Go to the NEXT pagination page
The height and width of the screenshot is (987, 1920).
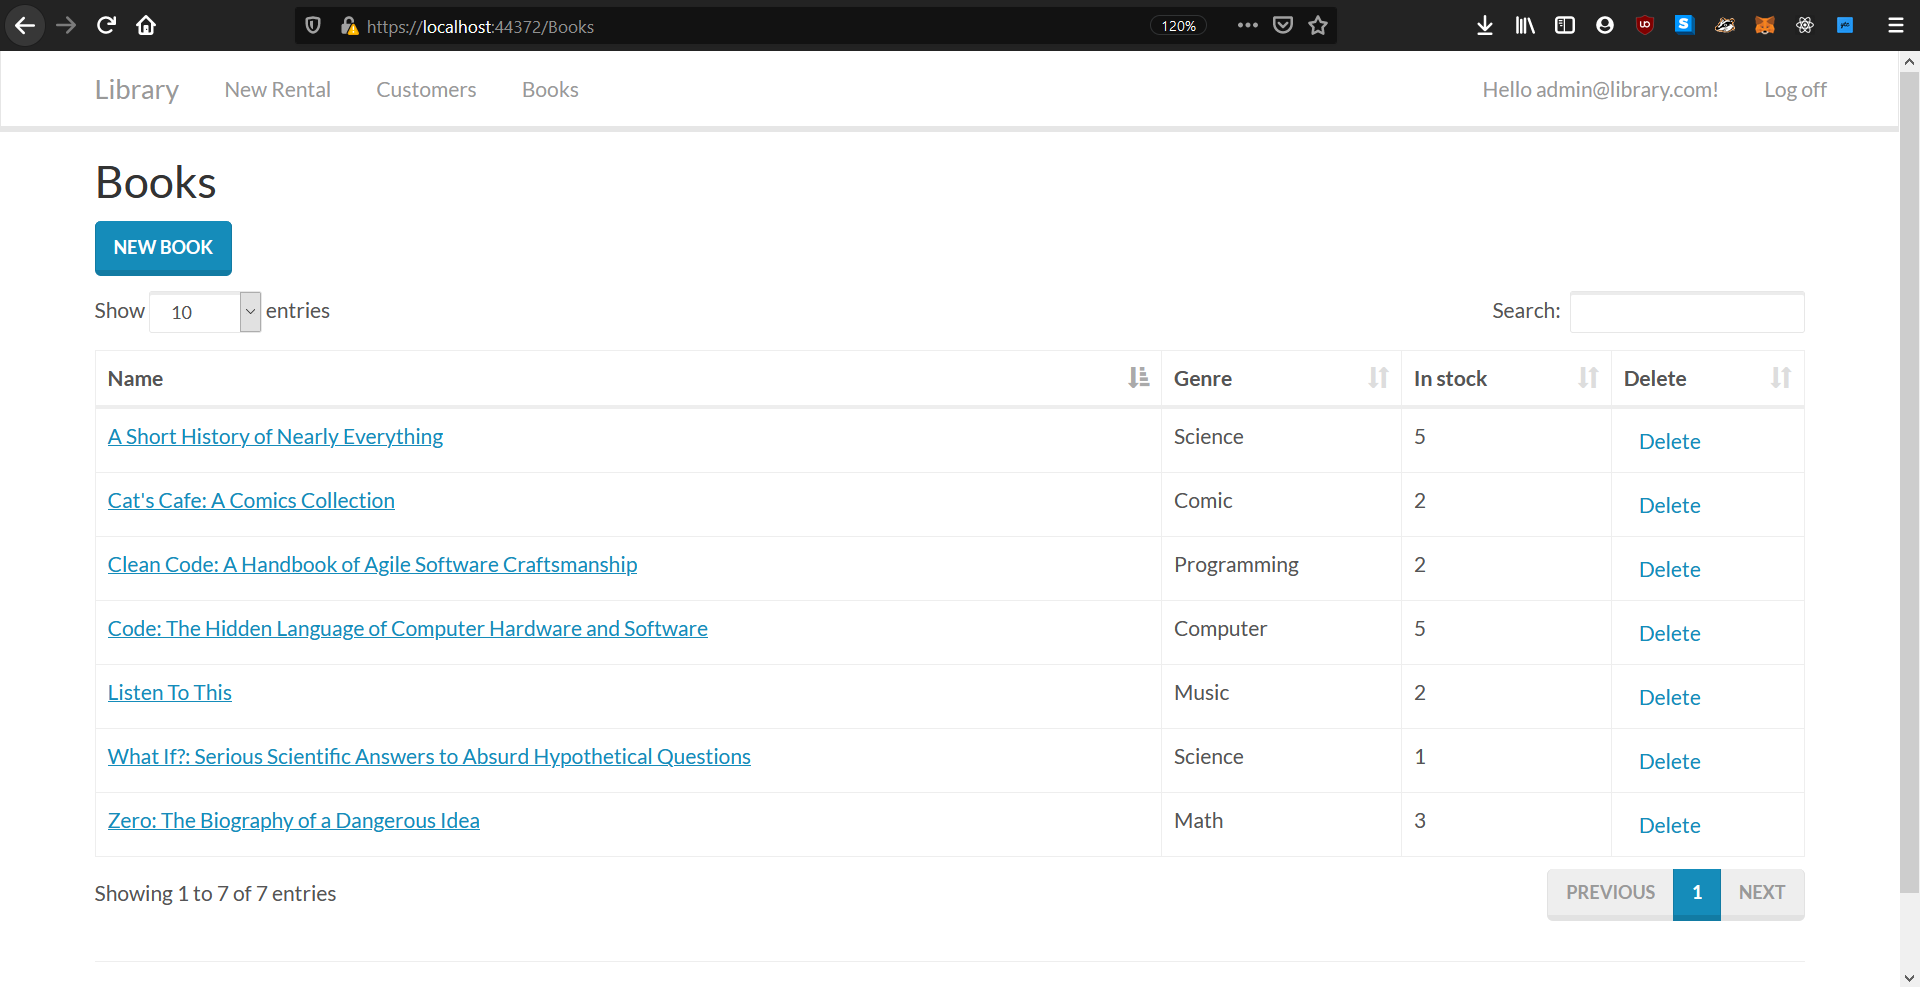(x=1762, y=893)
